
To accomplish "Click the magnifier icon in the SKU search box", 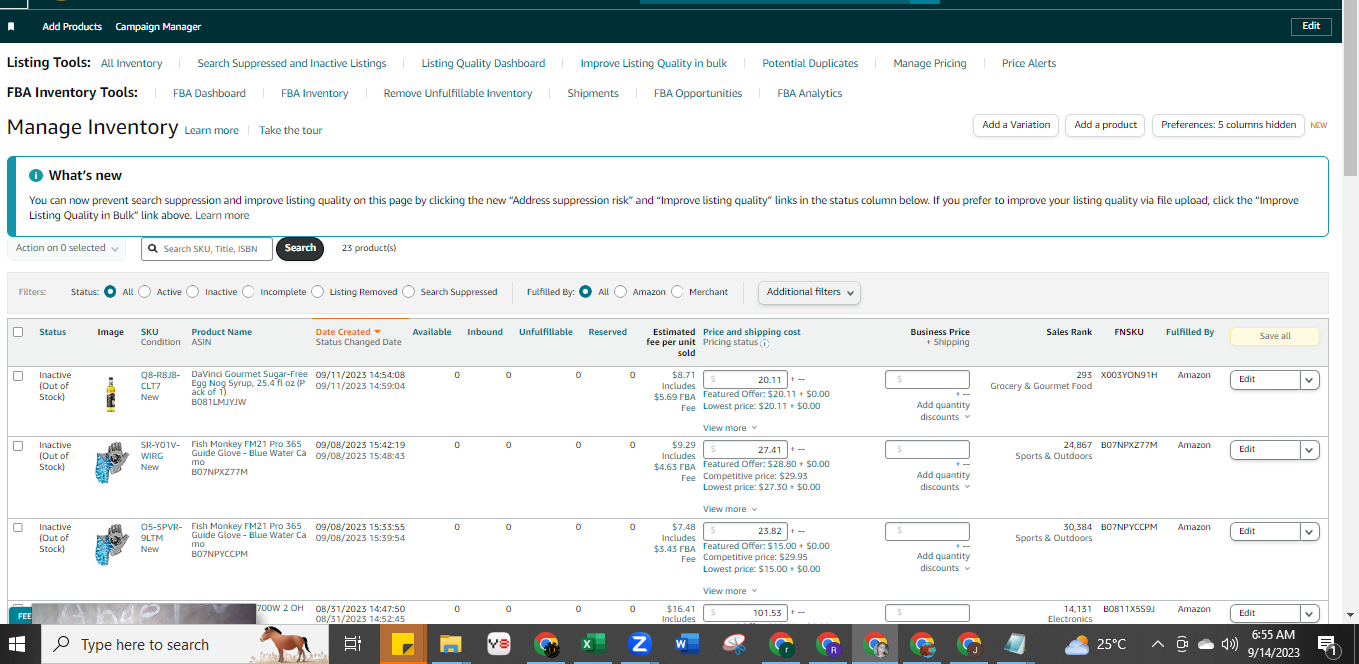I will coord(153,248).
